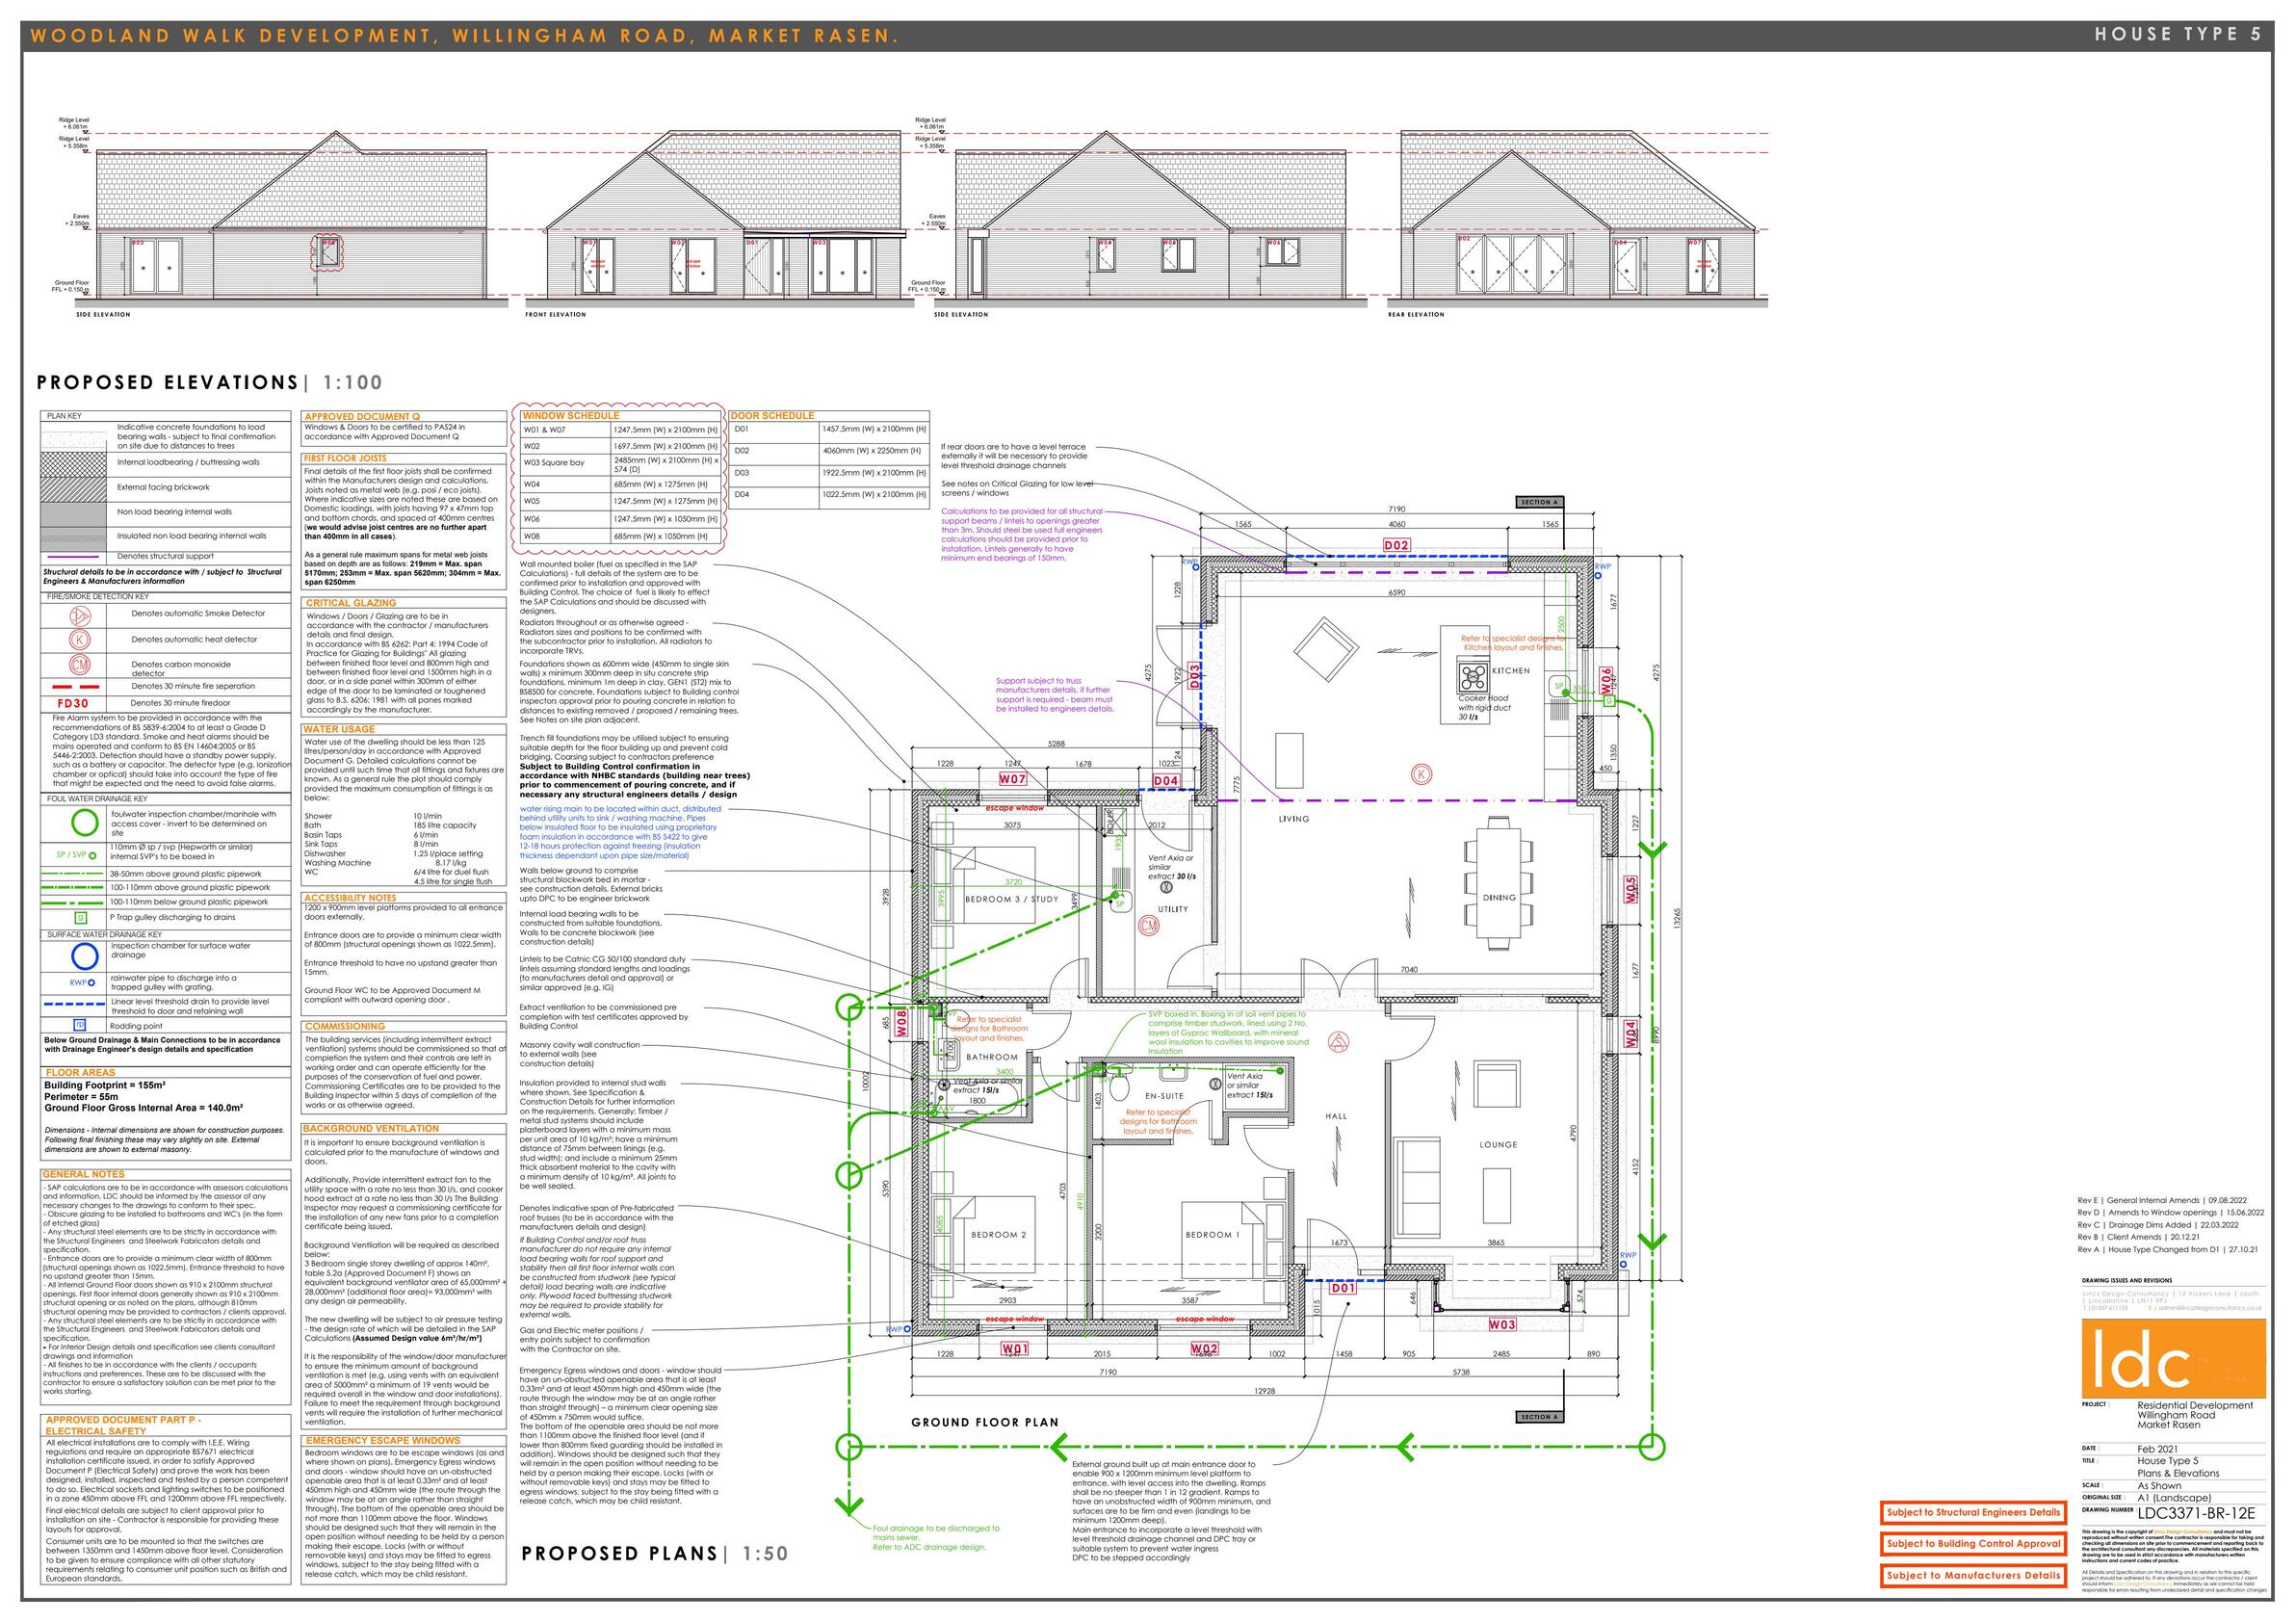Viewport: 2296px width, 1622px height.
Task: Click the ACCESSIBILITY NOTES heading
Action: [350, 898]
